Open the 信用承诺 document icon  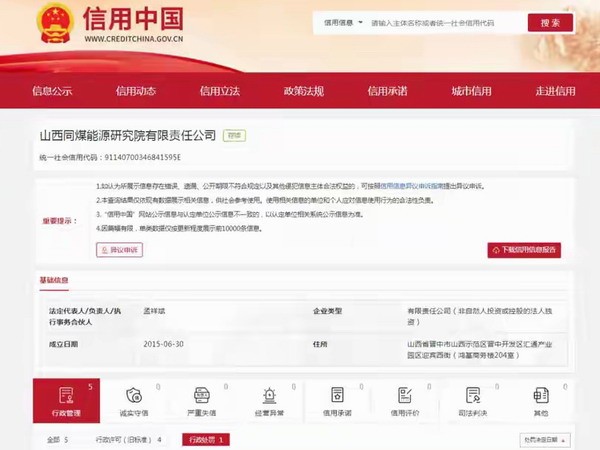click(337, 395)
